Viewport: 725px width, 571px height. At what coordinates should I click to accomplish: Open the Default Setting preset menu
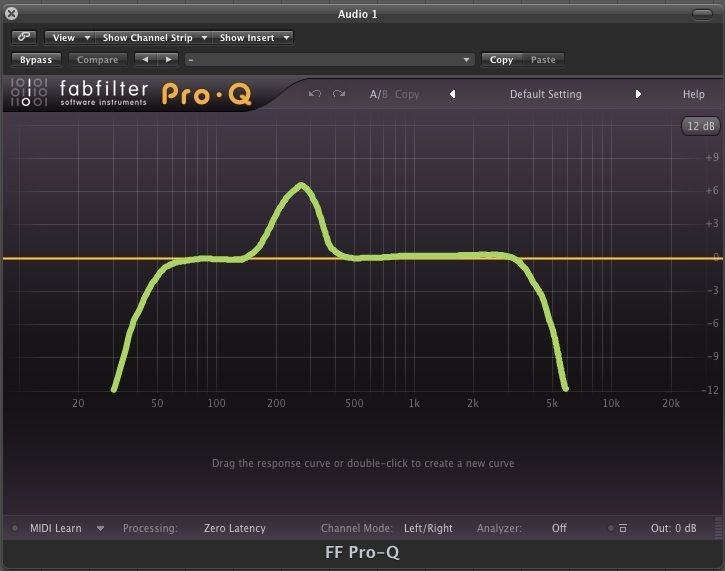546,94
